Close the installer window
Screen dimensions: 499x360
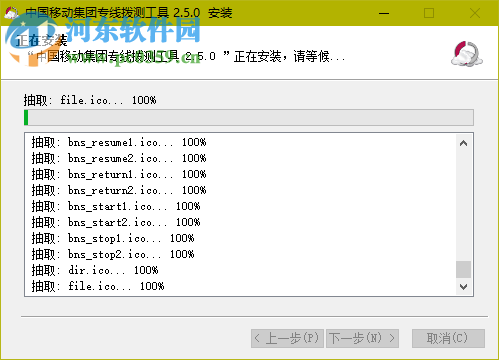point(475,13)
